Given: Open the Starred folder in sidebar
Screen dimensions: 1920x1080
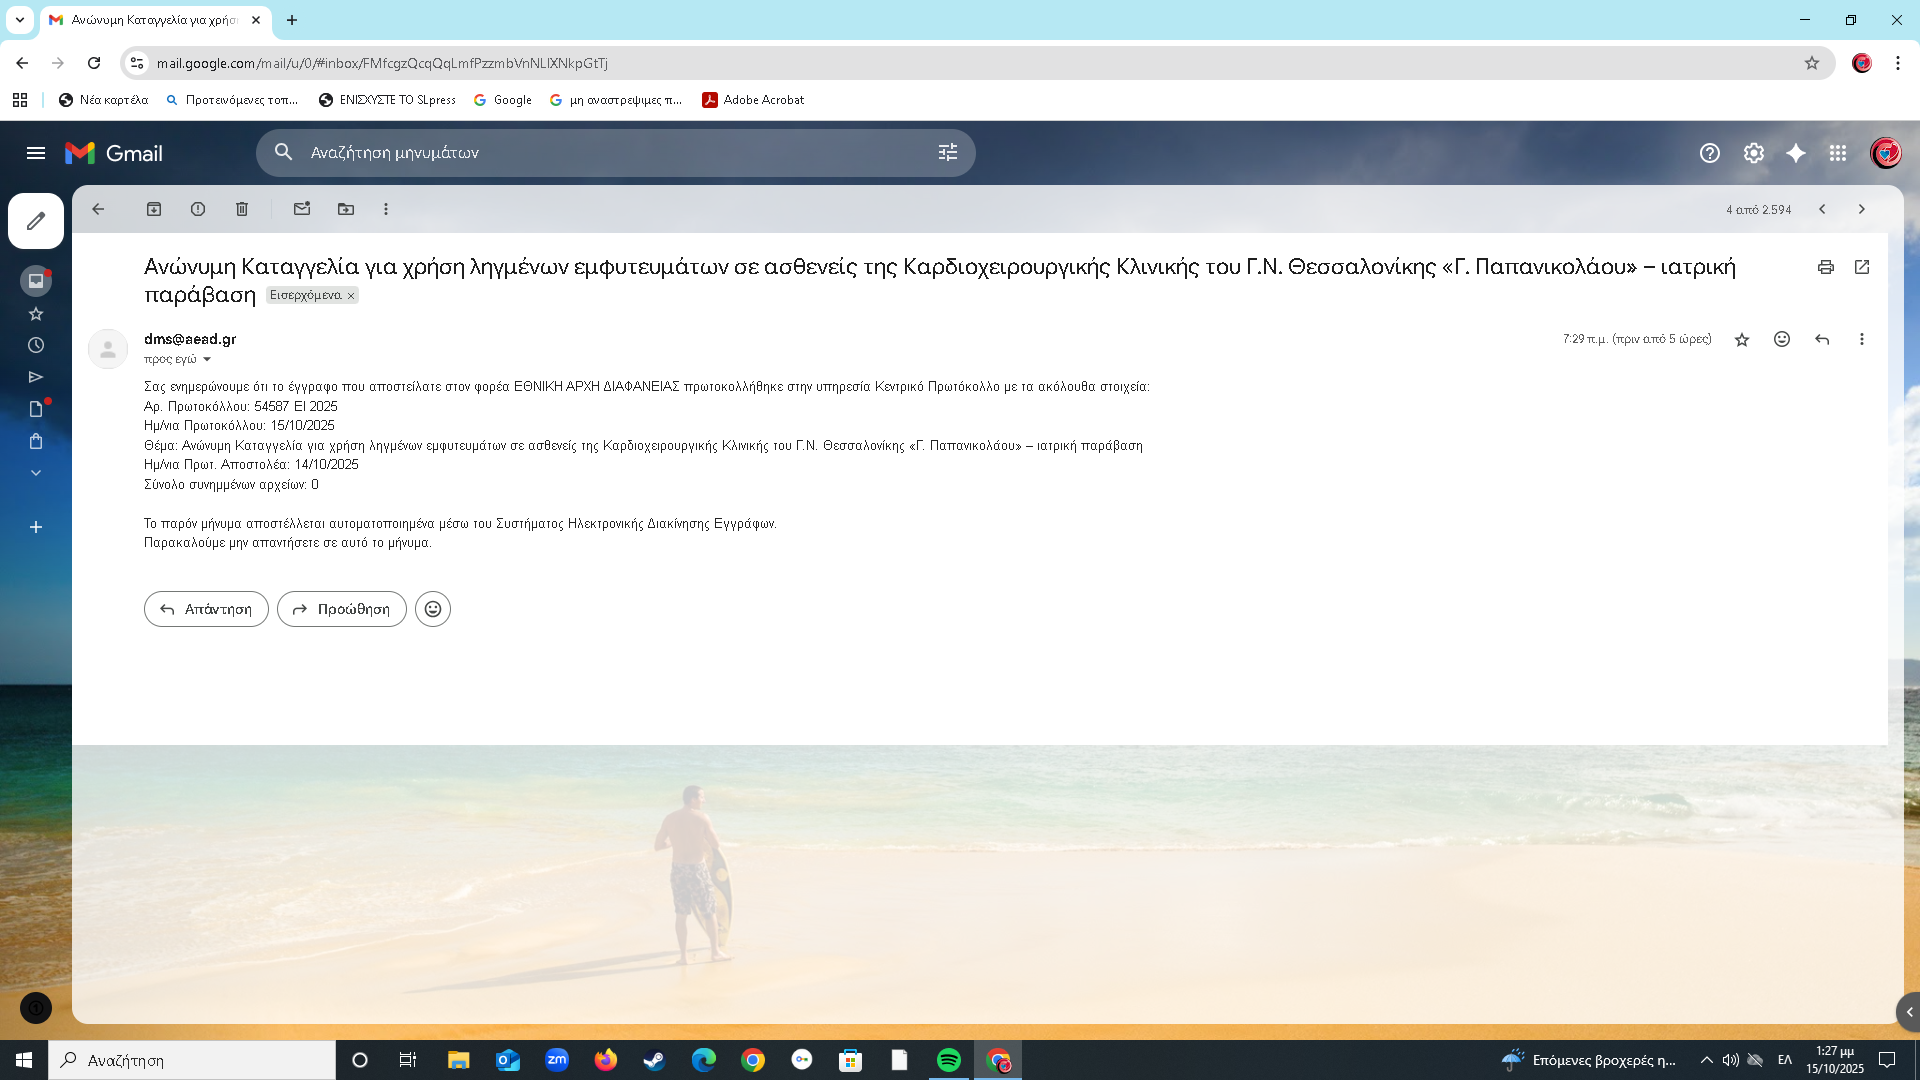Looking at the screenshot, I should pos(36,314).
